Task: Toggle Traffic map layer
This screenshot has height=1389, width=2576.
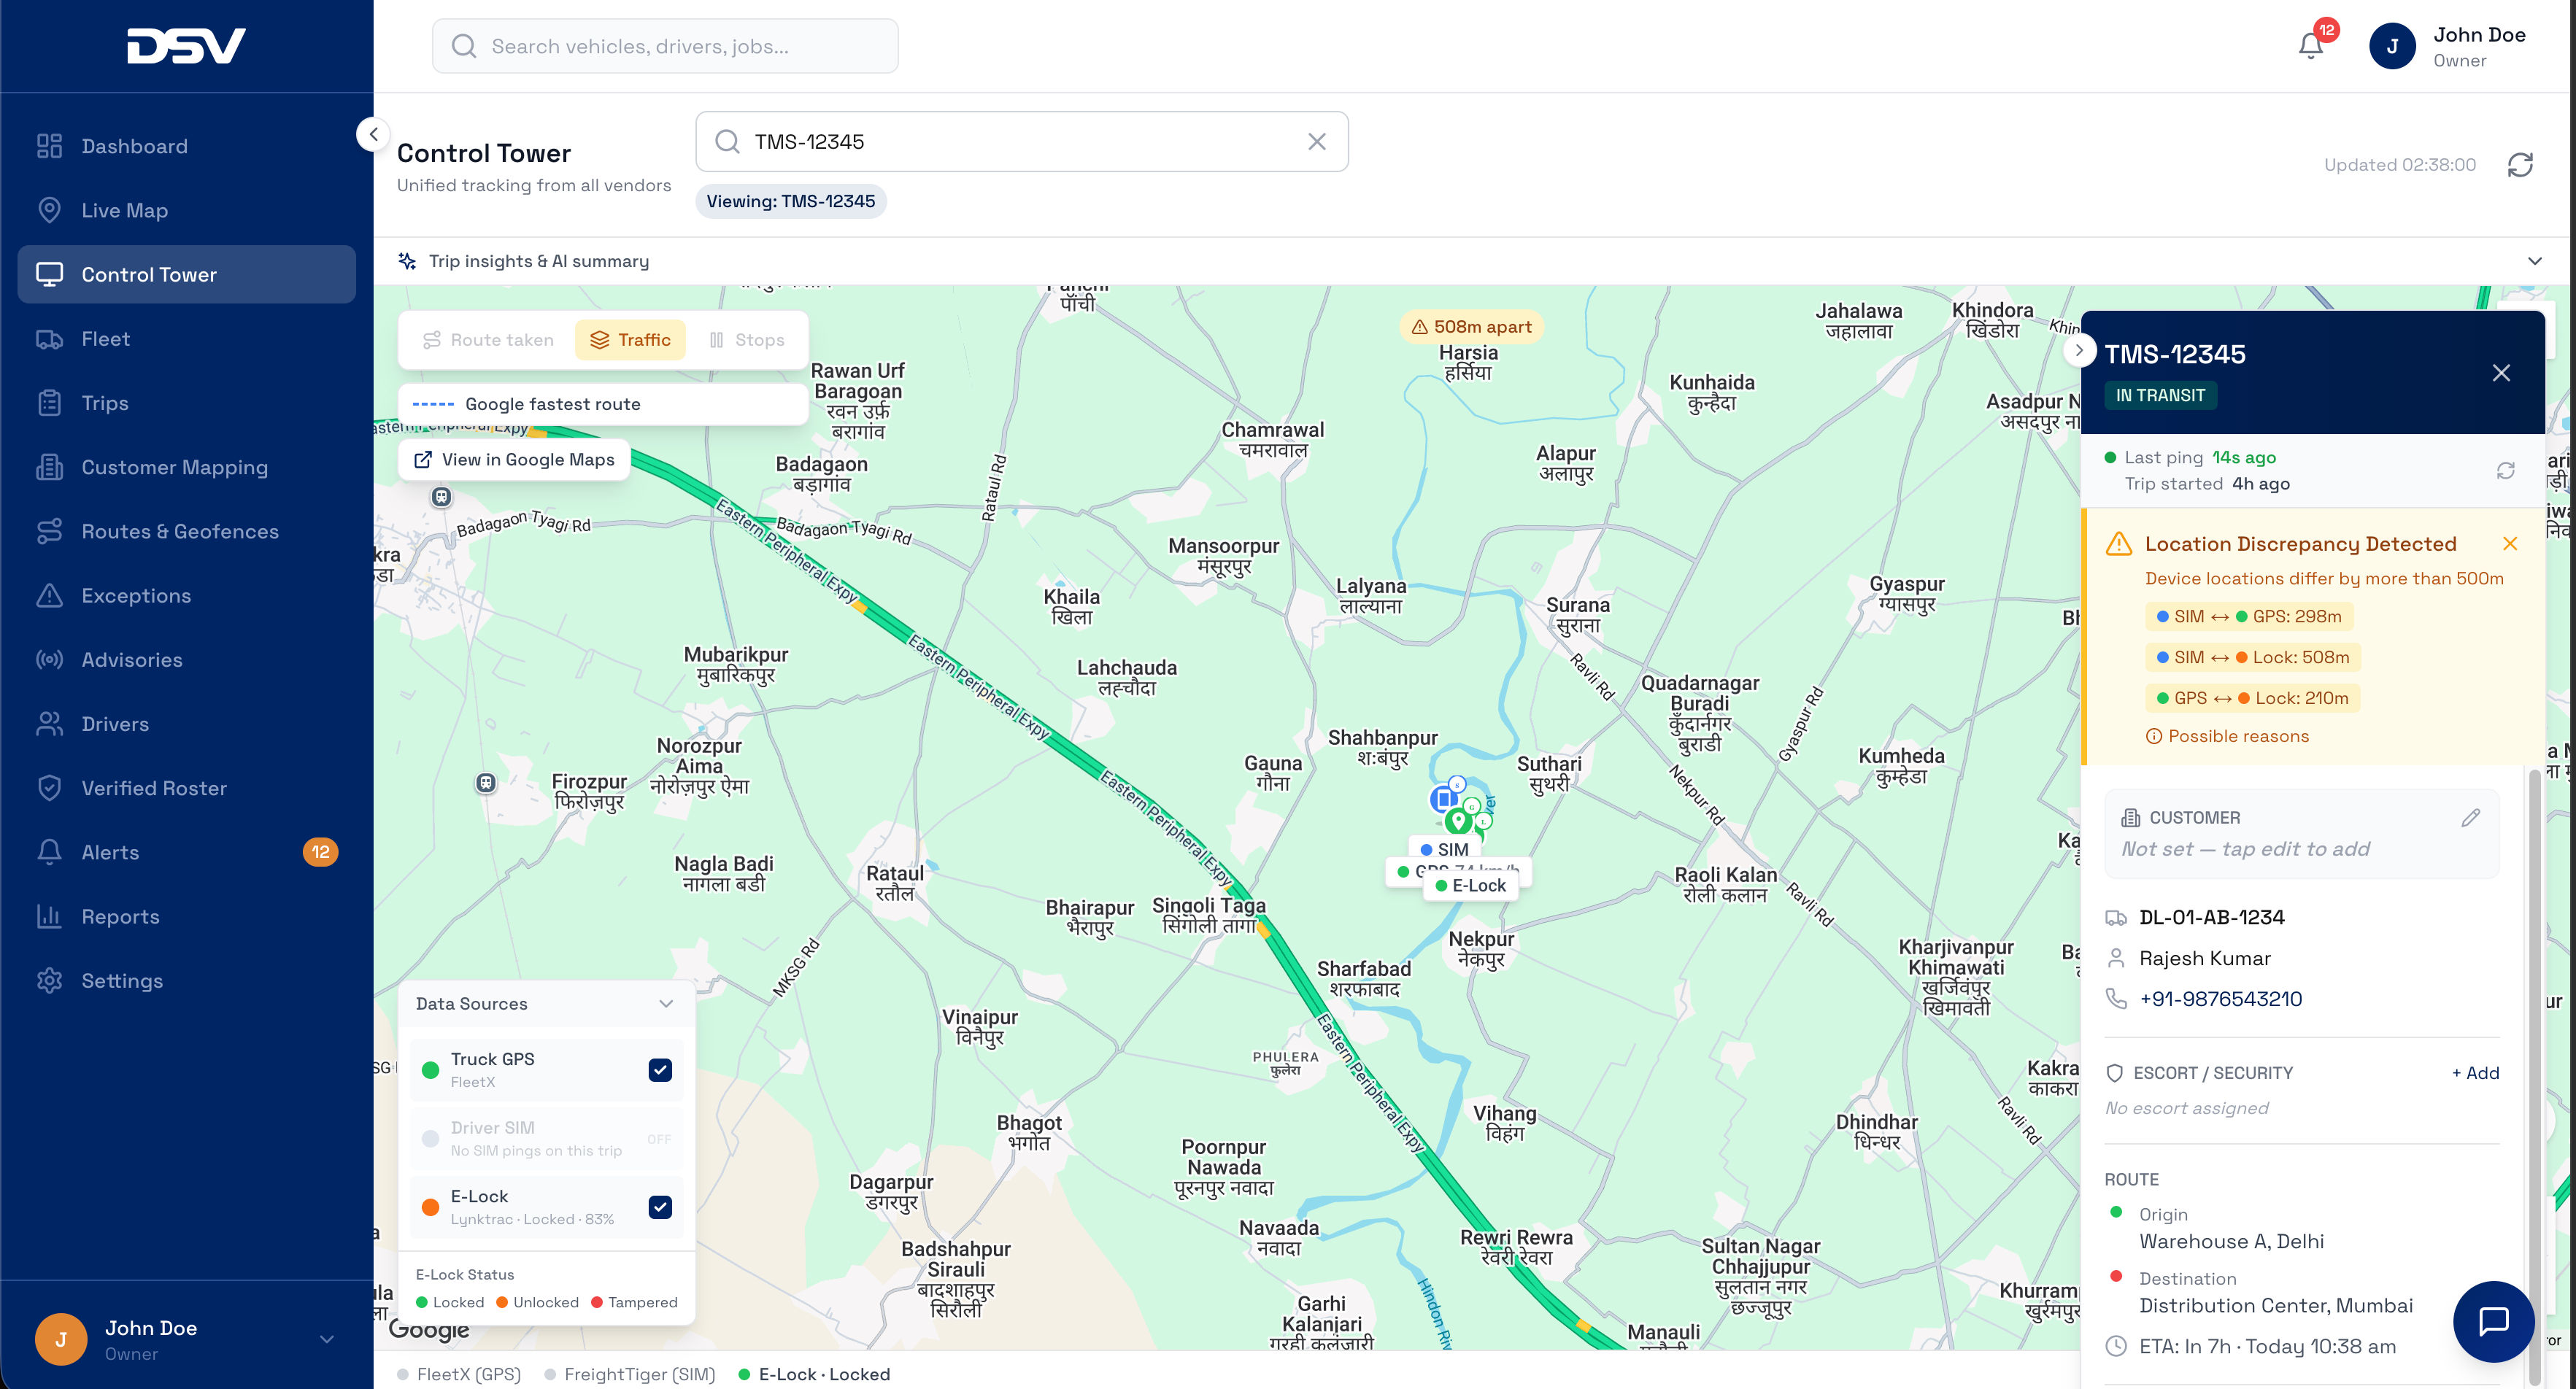Action: coord(630,340)
